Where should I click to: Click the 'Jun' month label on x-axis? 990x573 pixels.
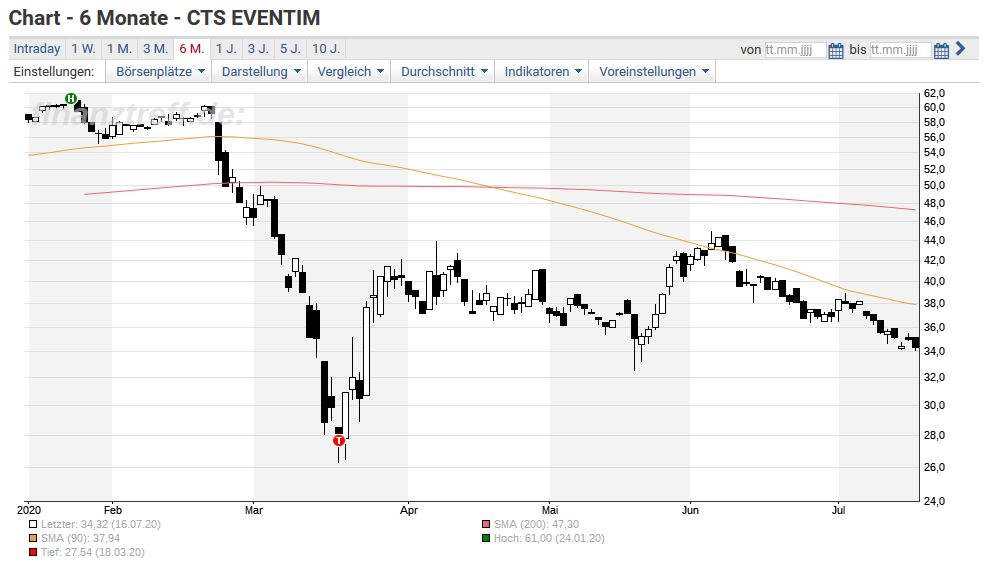coord(690,510)
